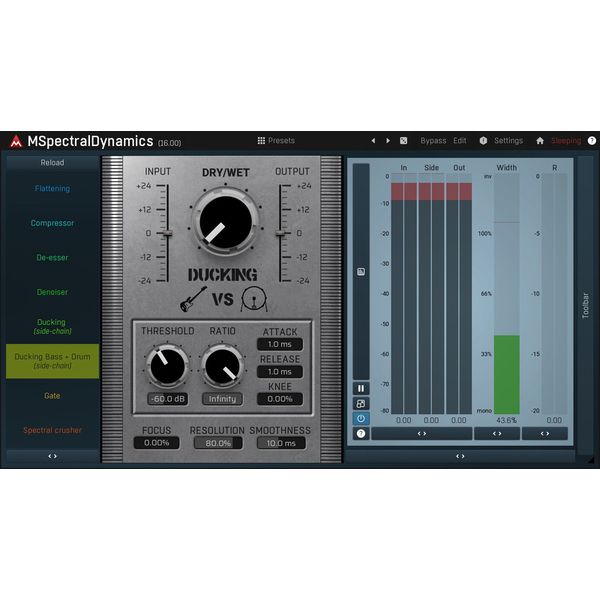600x600 pixels.
Task: Click the OUTPUT gain slider handle
Action: 281,233
